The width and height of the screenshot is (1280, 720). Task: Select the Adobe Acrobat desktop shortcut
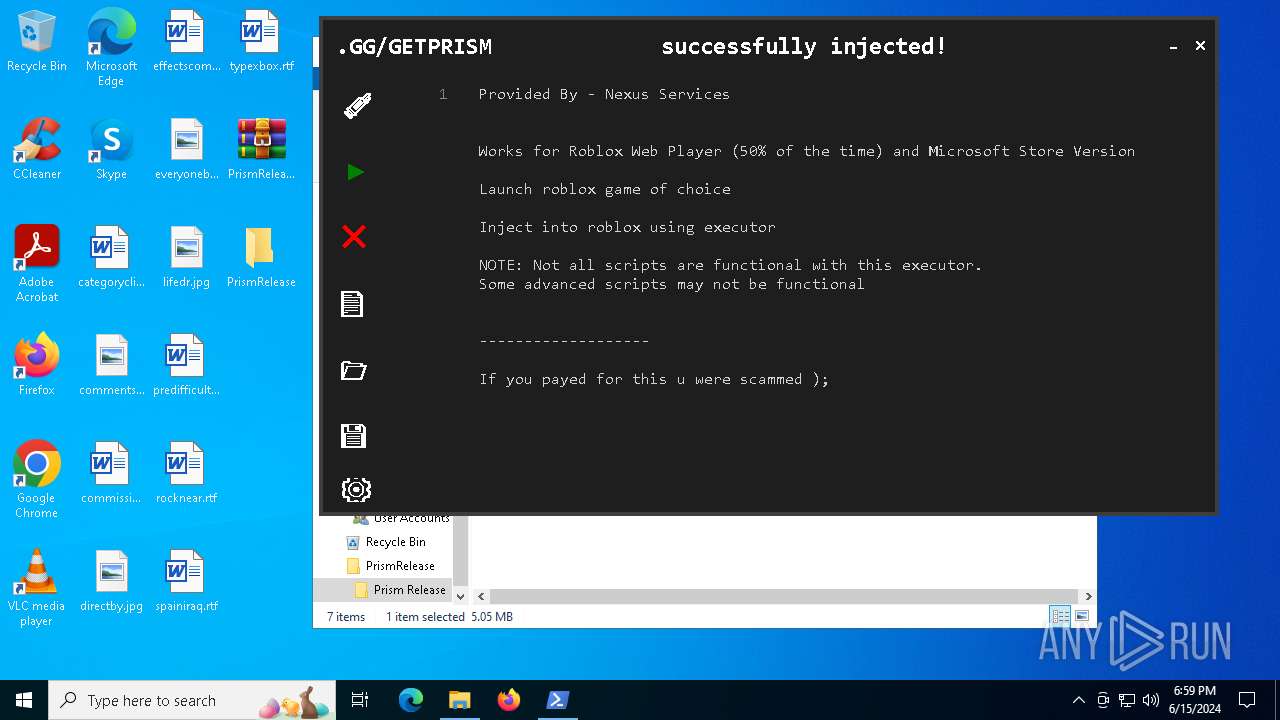tap(37, 264)
